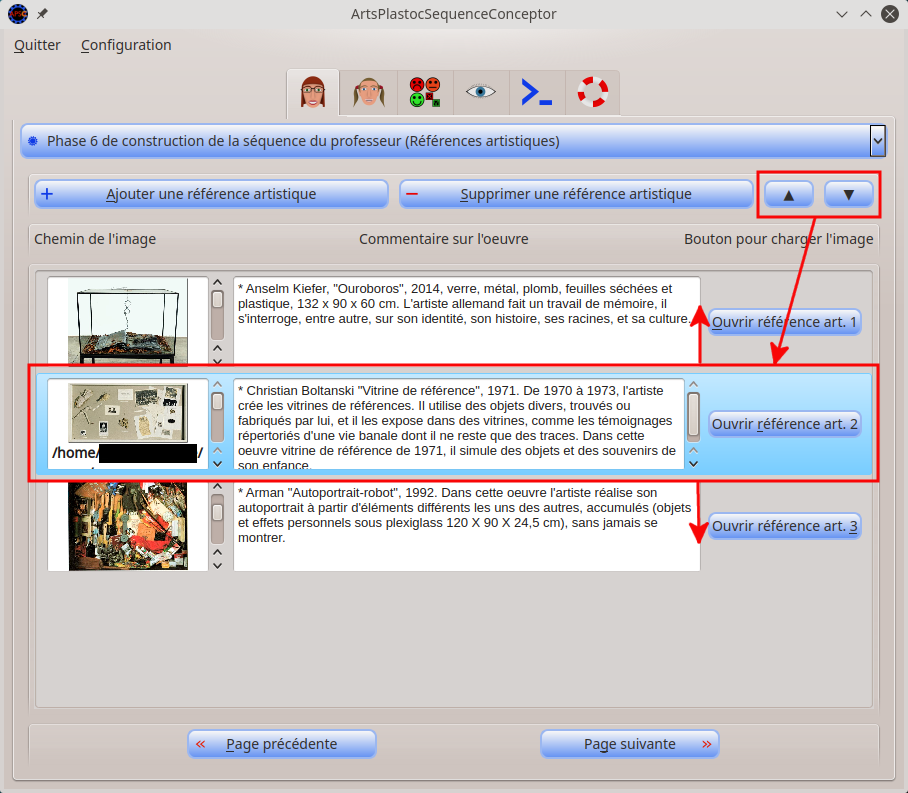Open the lifebuoy help tab
The image size is (908, 793).
tap(592, 93)
